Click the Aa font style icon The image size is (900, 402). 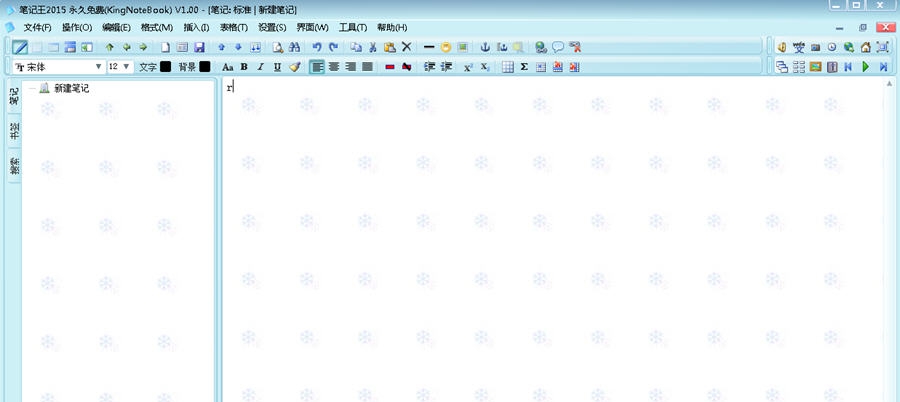coord(227,67)
